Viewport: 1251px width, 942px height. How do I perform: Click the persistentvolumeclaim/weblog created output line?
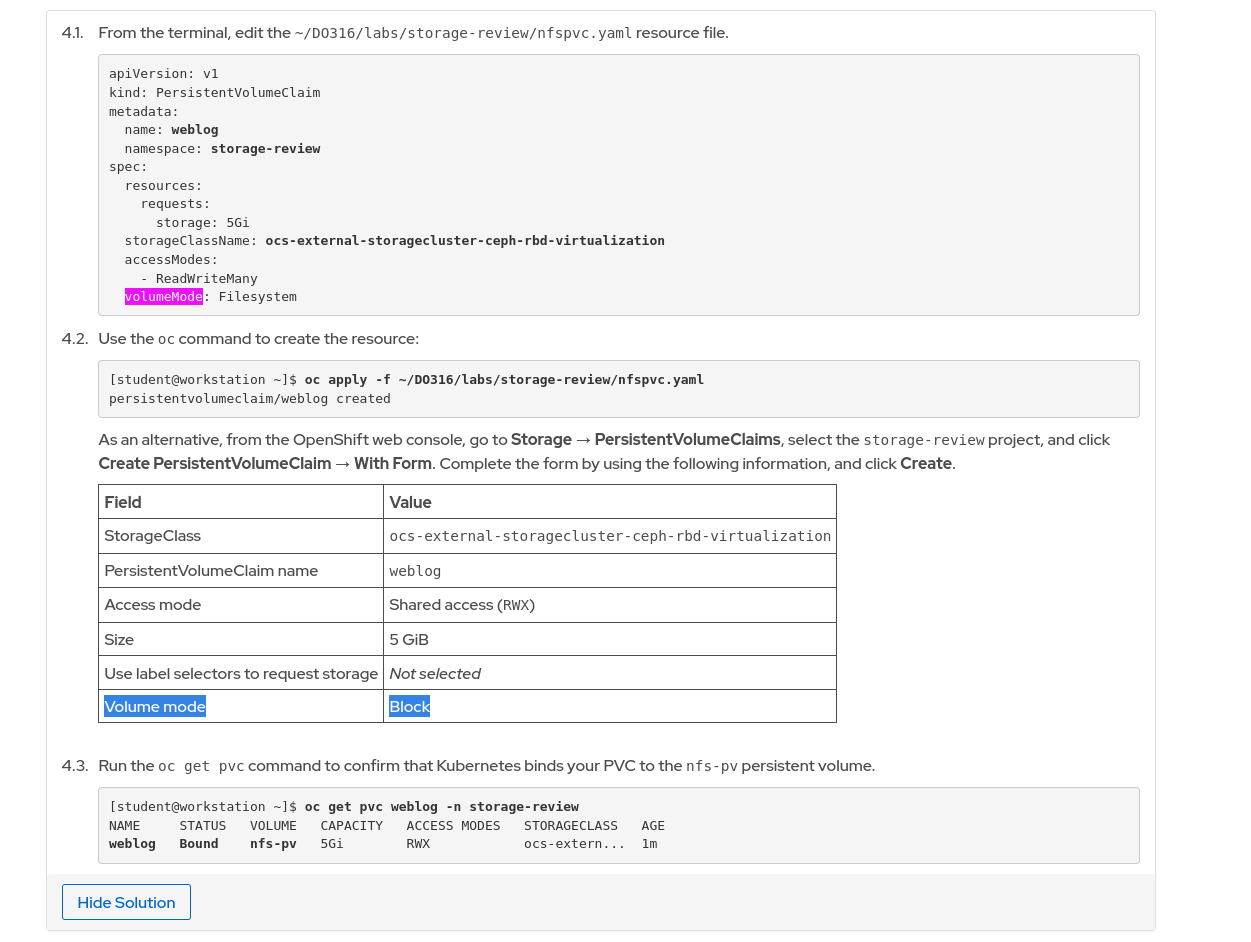[250, 399]
